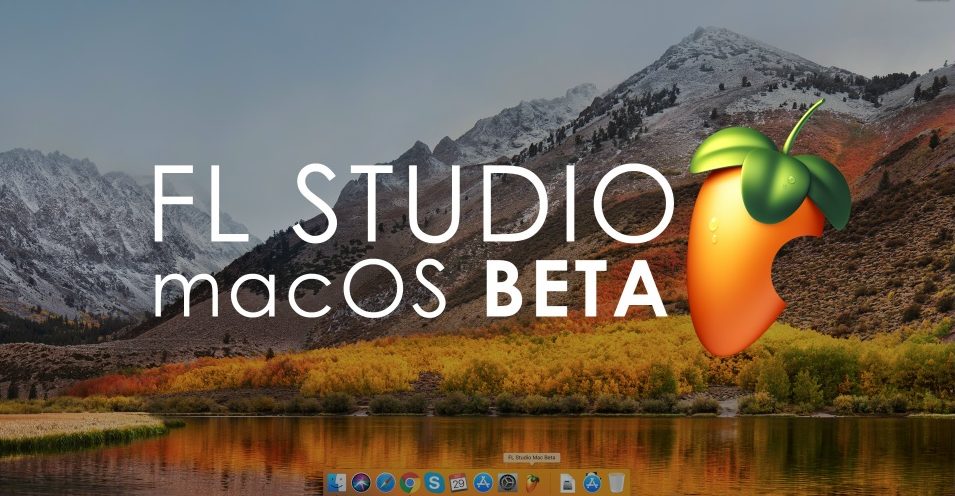
Task: Open the Trash in the Dock
Action: coord(616,483)
